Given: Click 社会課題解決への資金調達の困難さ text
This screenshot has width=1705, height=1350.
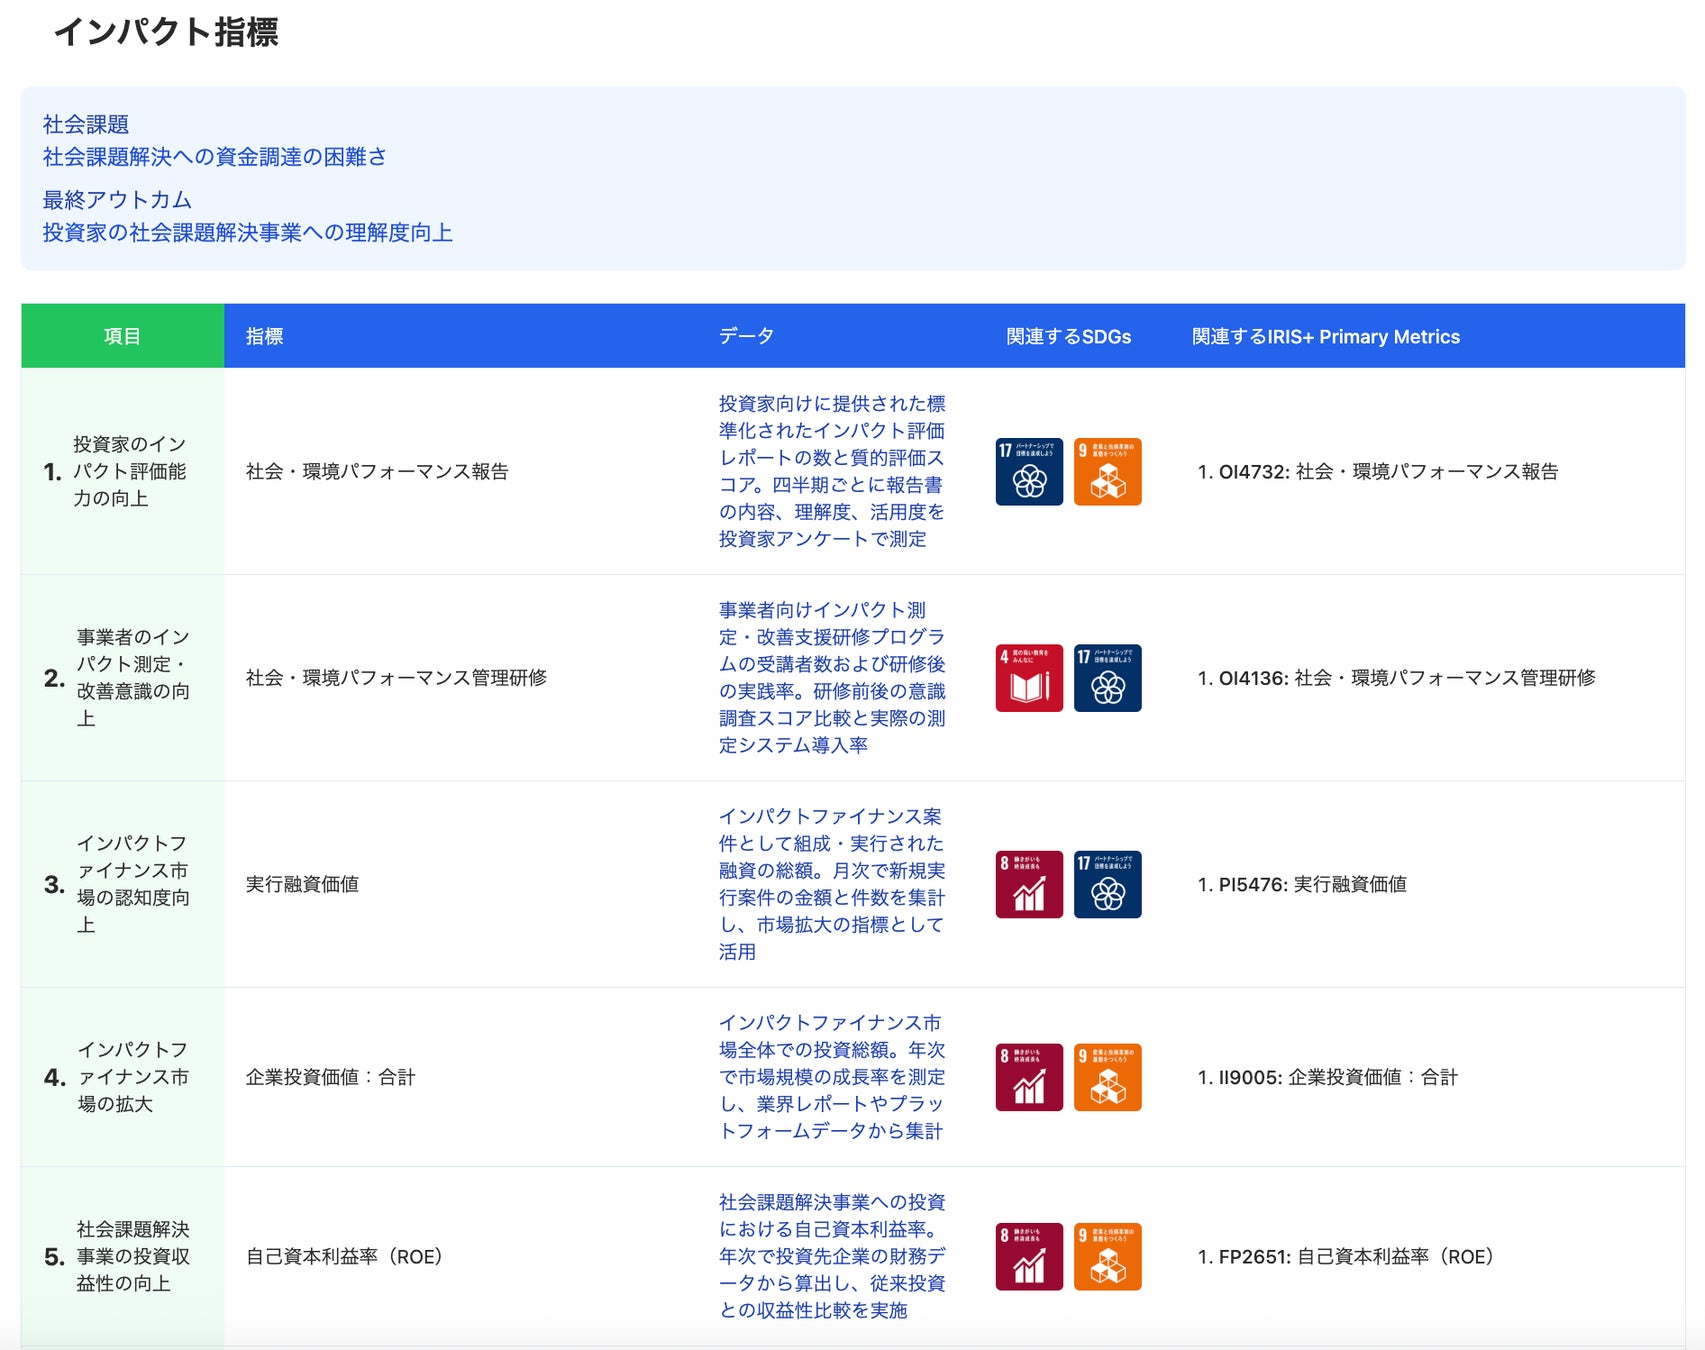Looking at the screenshot, I should pyautogui.click(x=214, y=156).
